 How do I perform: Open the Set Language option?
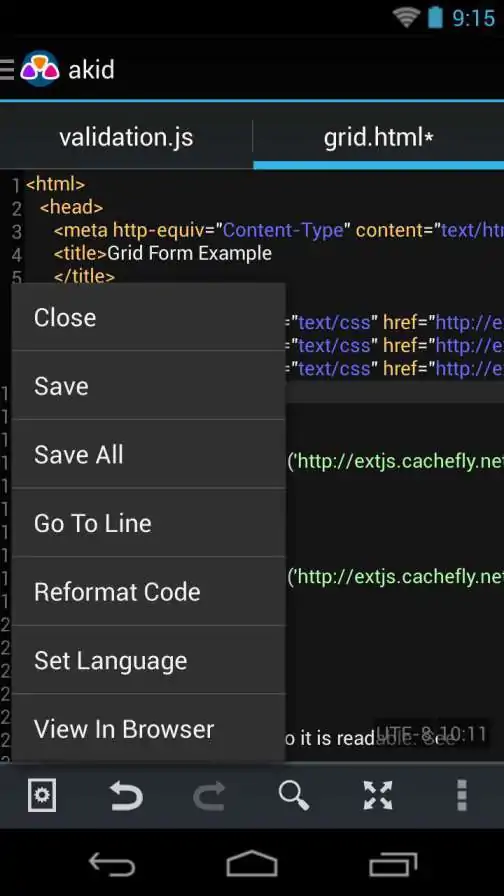[149, 660]
